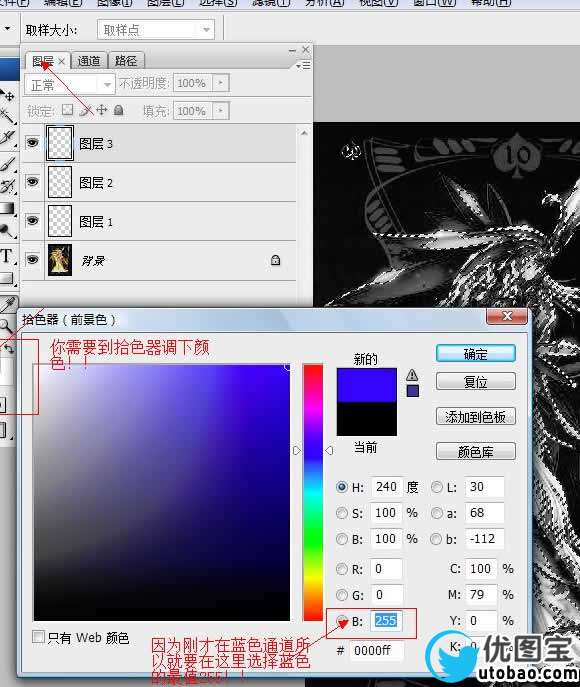580x687 pixels.
Task: Enable the 只有 Web 颜色 checkbox
Action: (x=39, y=637)
